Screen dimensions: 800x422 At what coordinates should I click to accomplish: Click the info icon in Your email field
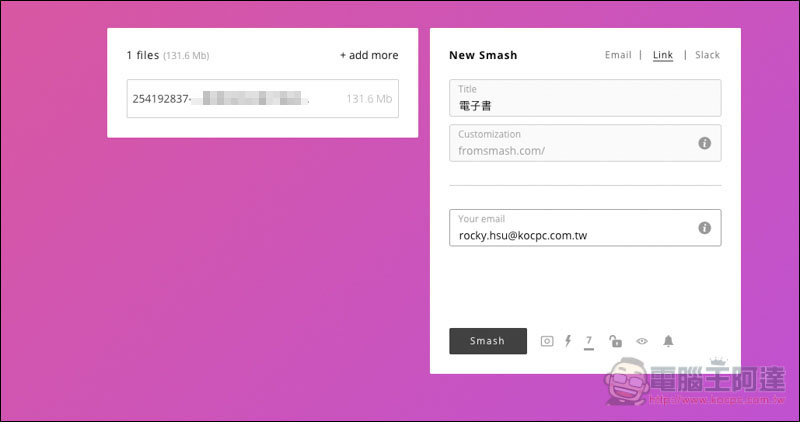(704, 228)
